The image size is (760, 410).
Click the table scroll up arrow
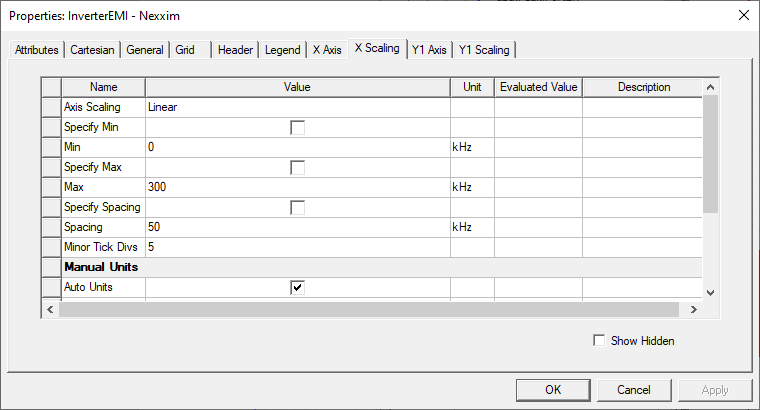coord(711,87)
